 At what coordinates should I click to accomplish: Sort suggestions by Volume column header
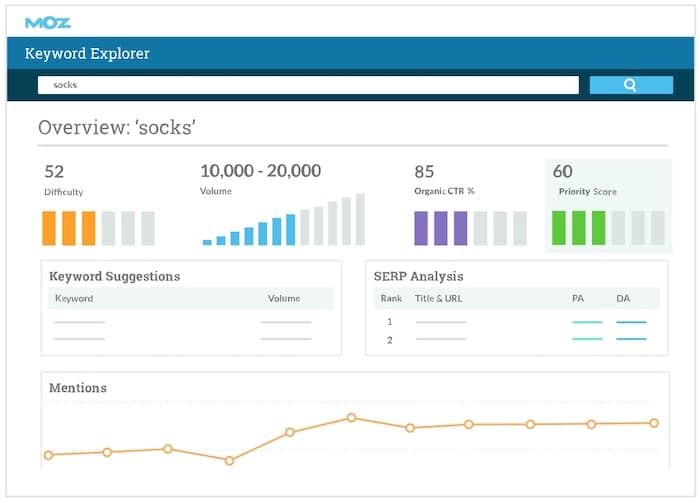pos(284,298)
